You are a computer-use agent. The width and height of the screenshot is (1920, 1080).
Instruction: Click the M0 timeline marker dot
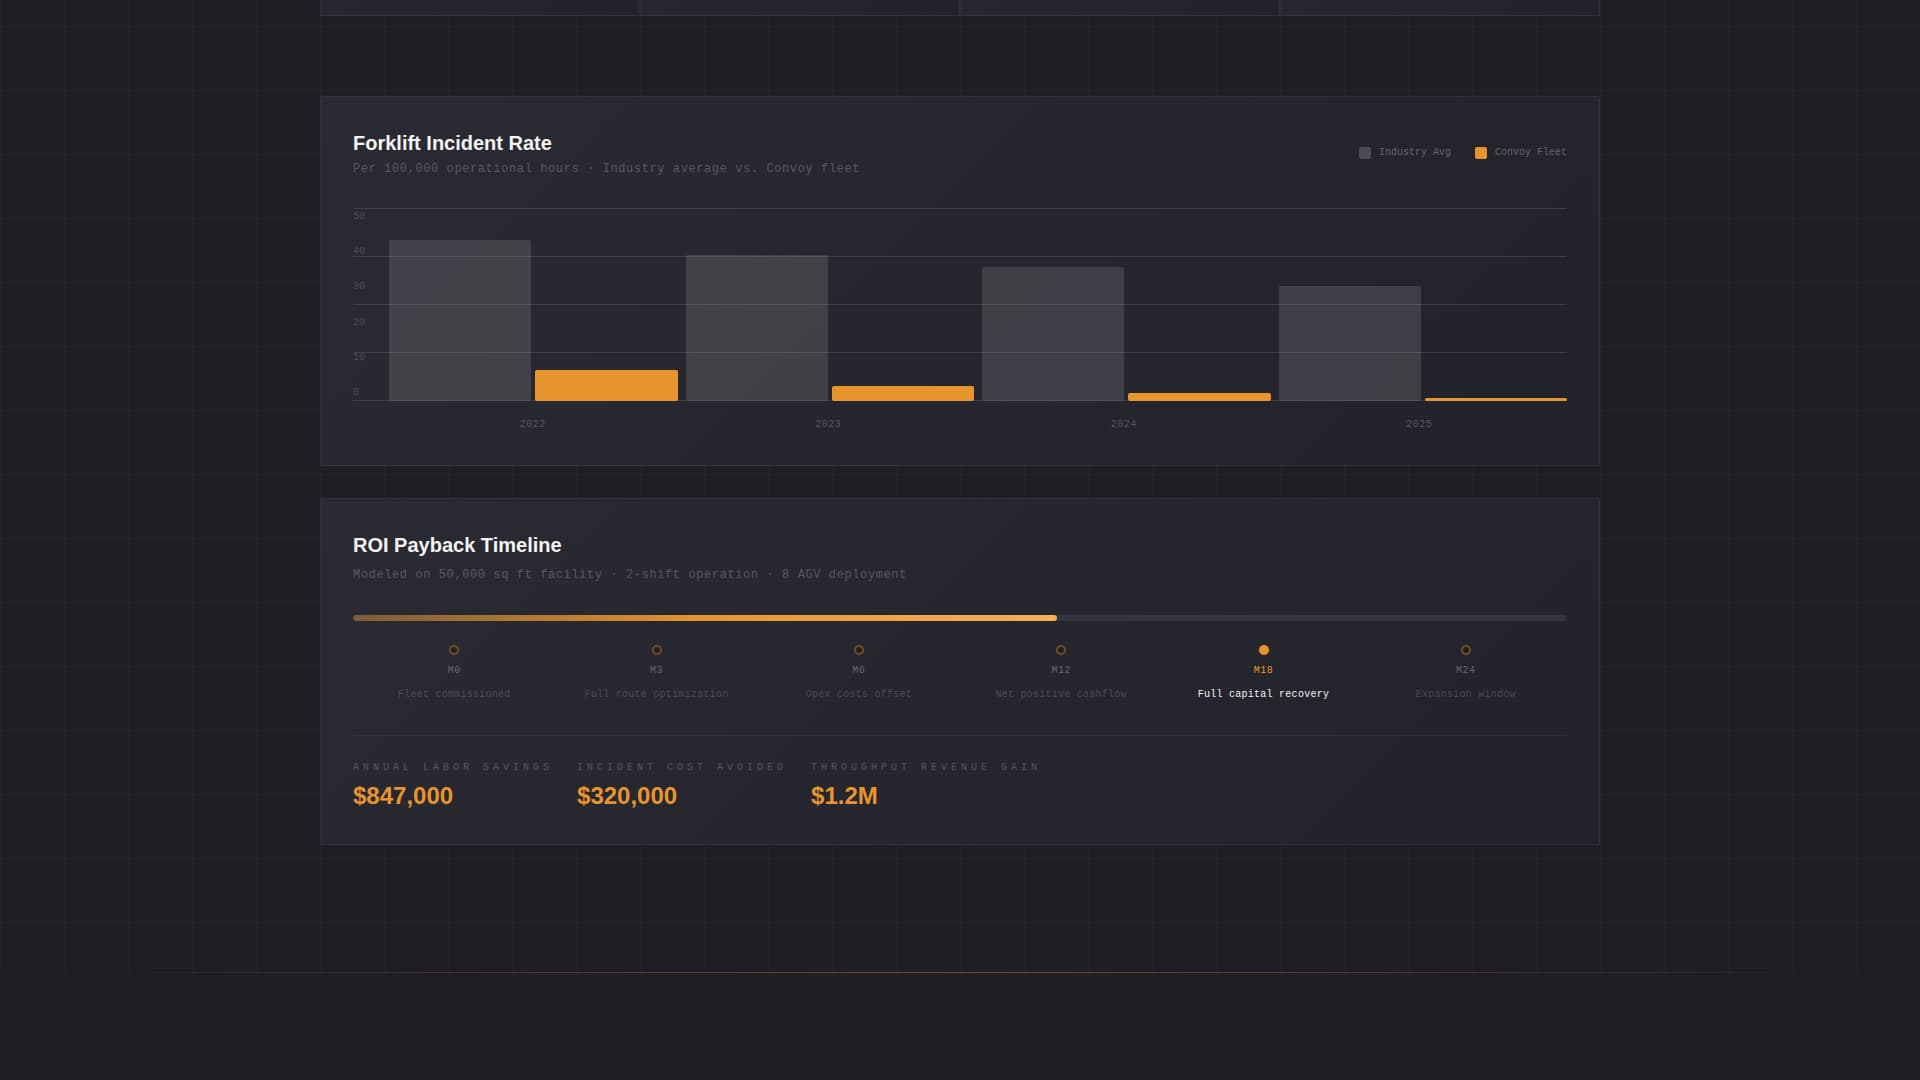tap(454, 650)
